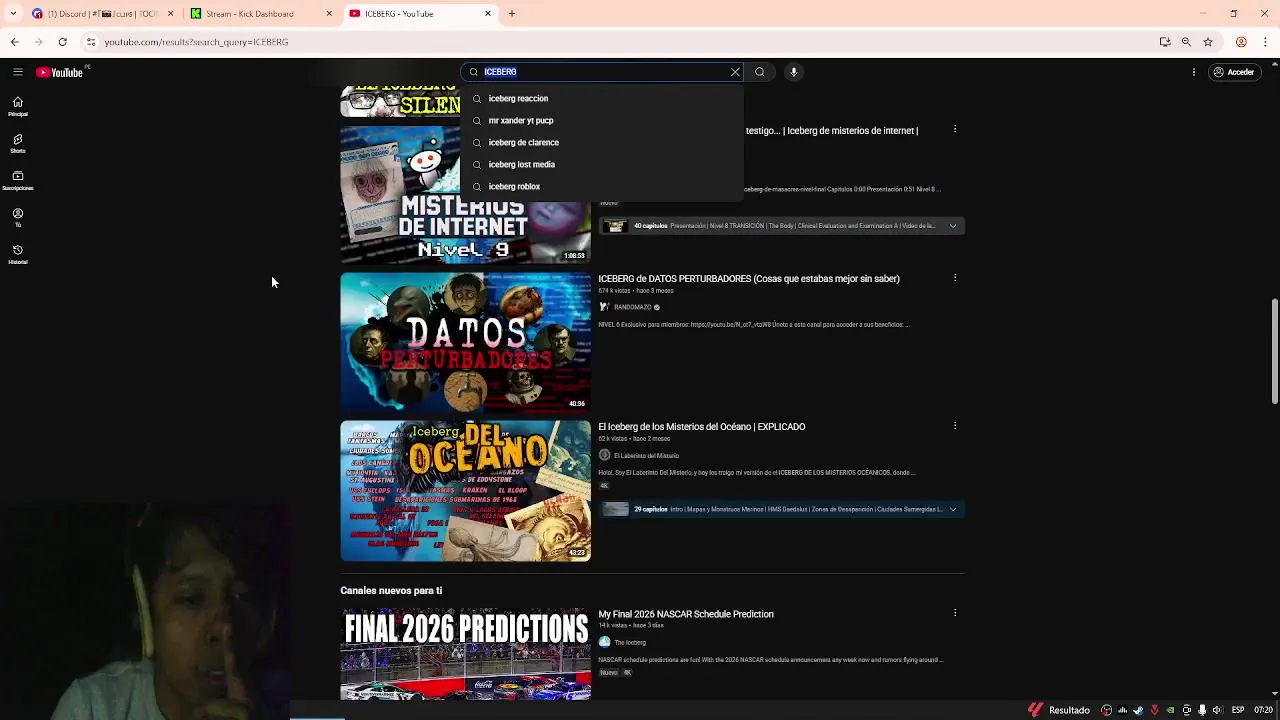Open the Chrome profile avatar

click(1241, 42)
